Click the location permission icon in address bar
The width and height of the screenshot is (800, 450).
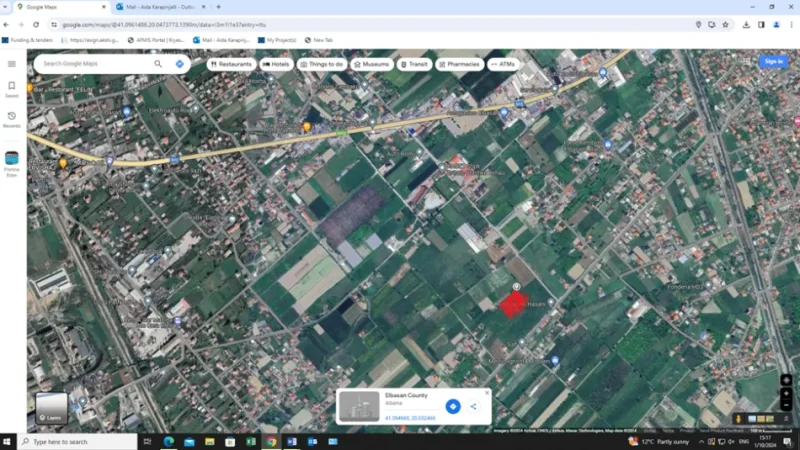click(698, 24)
